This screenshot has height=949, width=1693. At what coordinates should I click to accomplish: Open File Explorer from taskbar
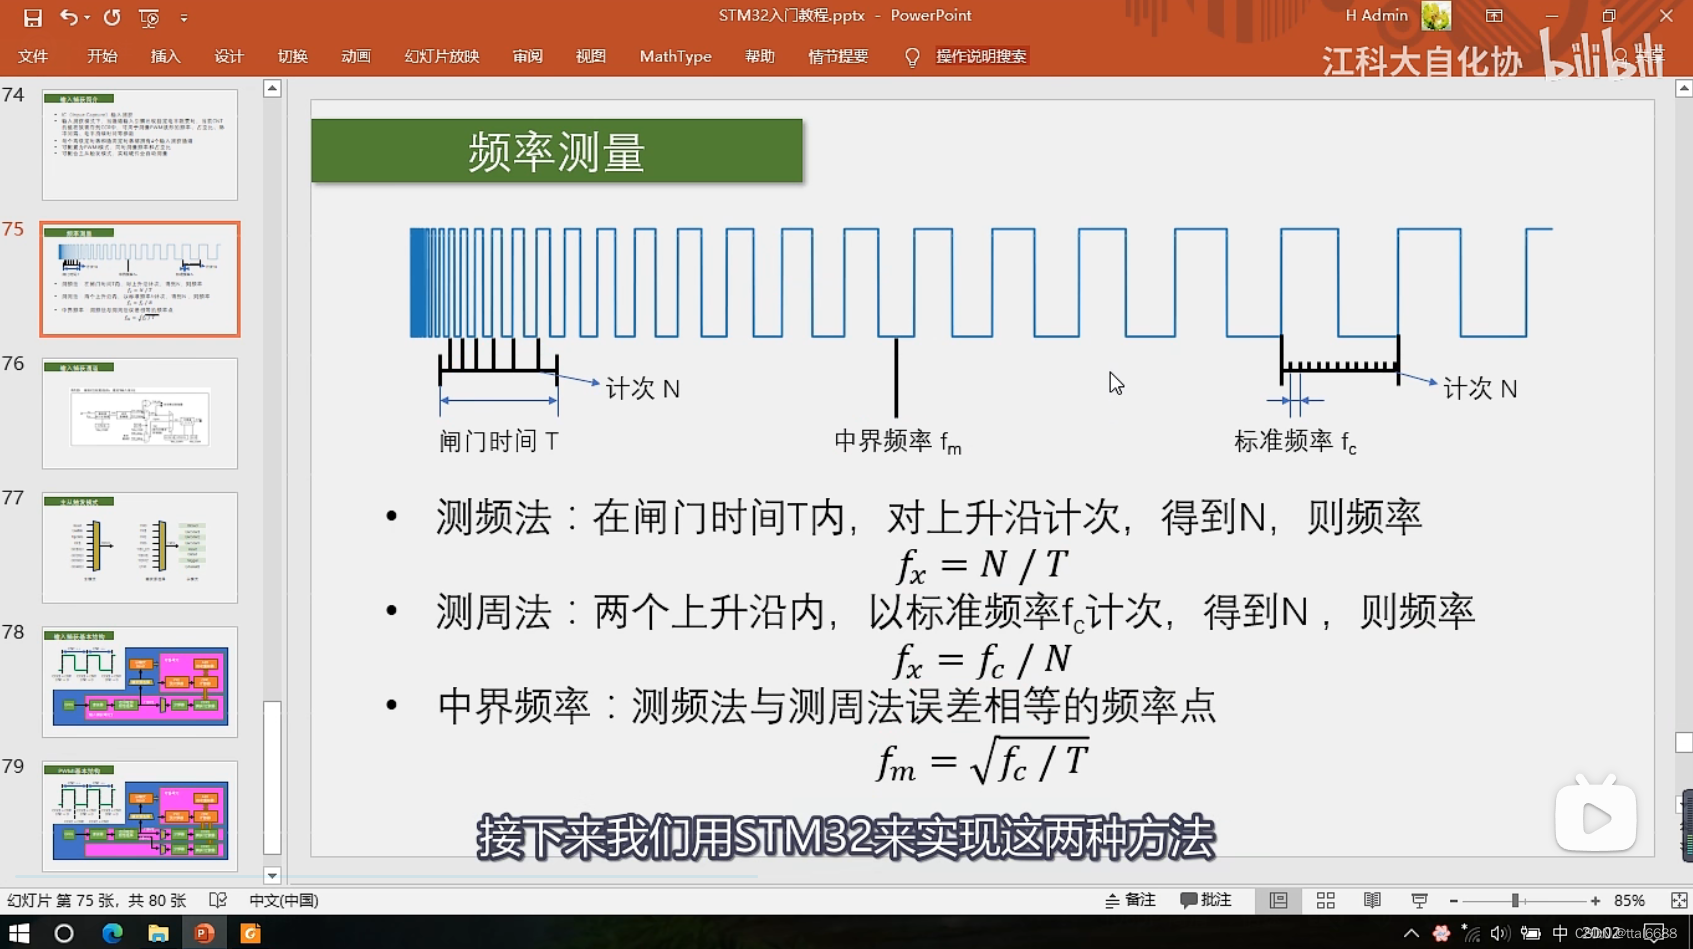click(x=158, y=933)
